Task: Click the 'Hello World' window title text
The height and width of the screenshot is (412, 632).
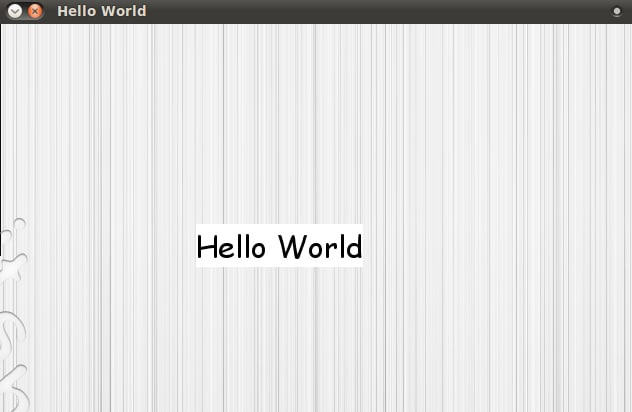Action: click(102, 11)
